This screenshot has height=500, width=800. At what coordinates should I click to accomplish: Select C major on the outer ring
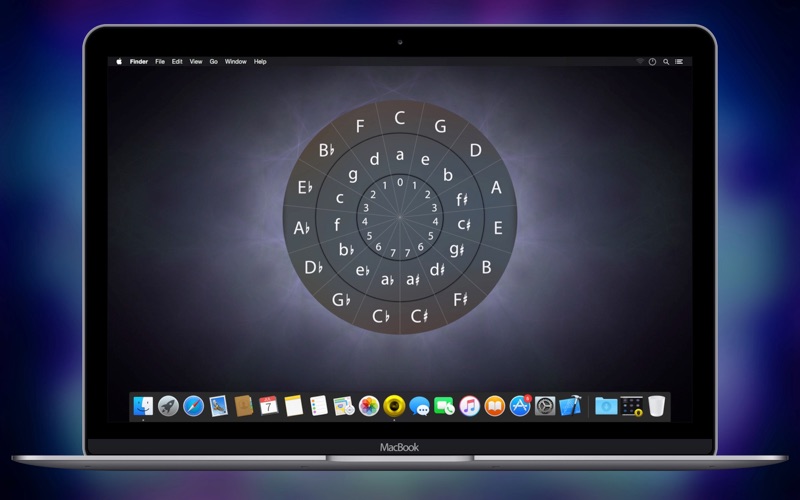(x=400, y=118)
